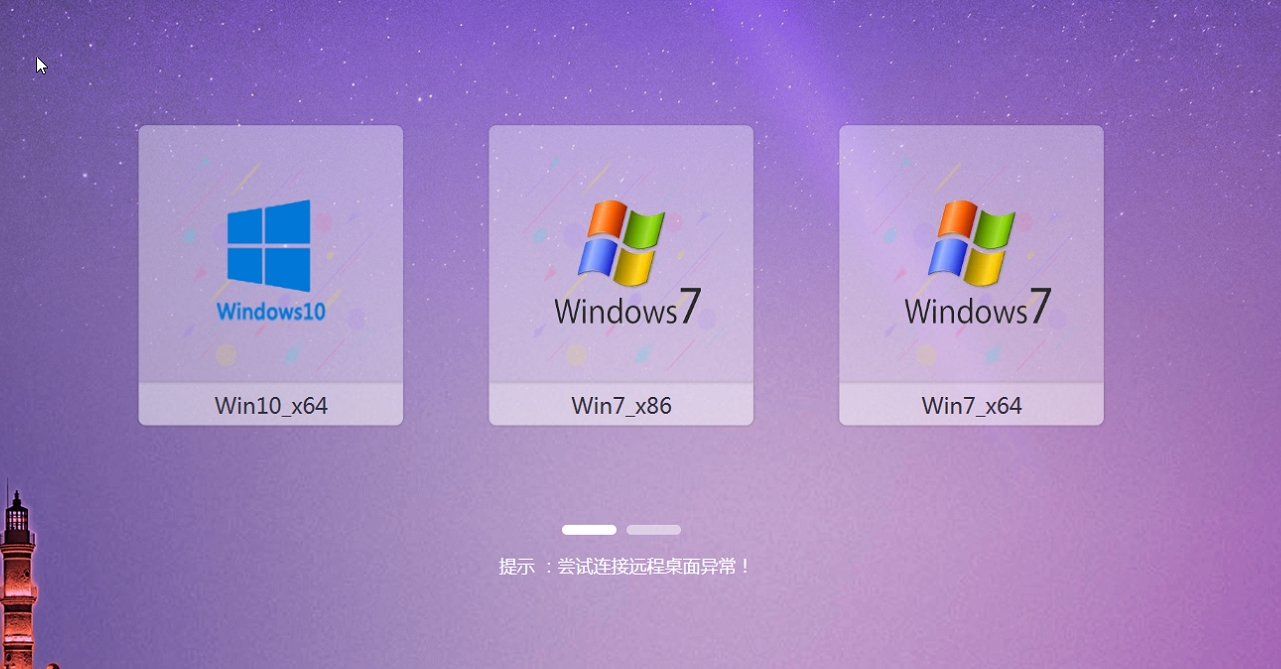Click the Win10_x64 label
This screenshot has width=1281, height=669.
pos(271,406)
